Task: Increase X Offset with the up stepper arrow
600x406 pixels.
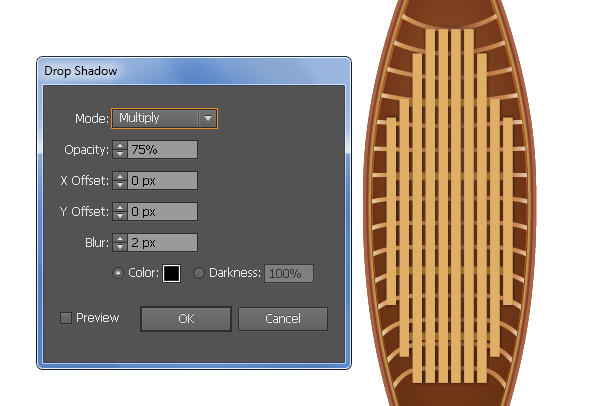Action: pyautogui.click(x=120, y=176)
